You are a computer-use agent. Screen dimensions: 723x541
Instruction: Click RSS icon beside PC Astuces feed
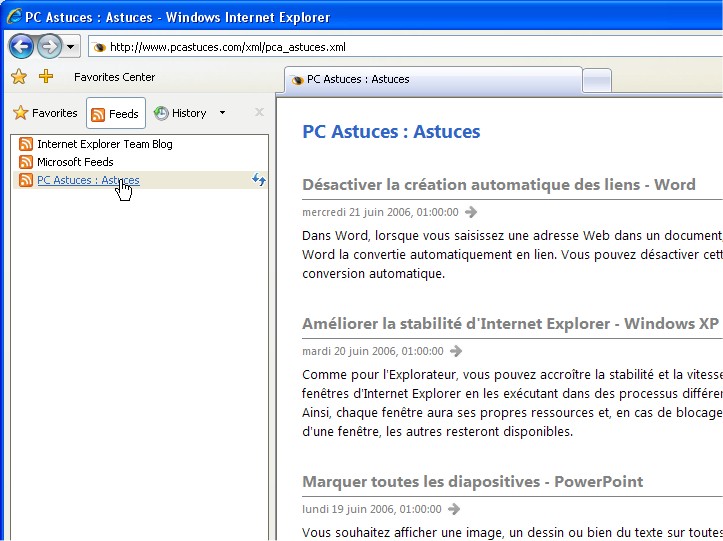click(26, 180)
